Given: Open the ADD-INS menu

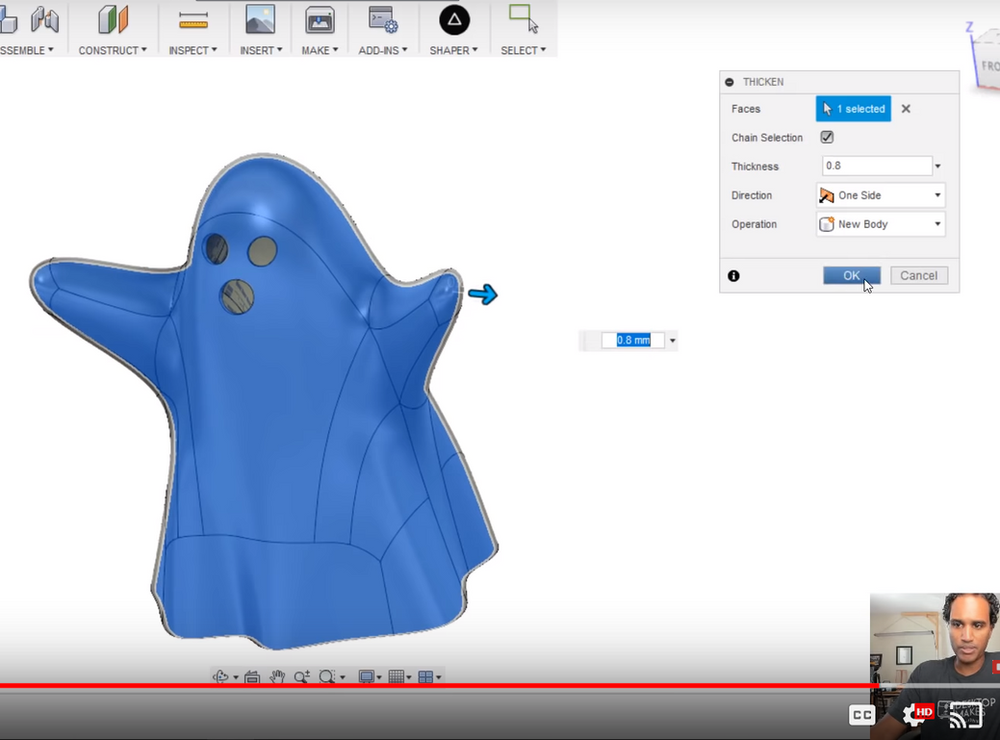Looking at the screenshot, I should pyautogui.click(x=382, y=50).
